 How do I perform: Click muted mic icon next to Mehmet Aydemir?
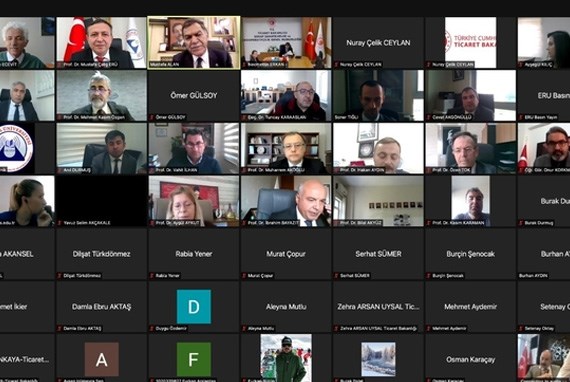click(429, 329)
